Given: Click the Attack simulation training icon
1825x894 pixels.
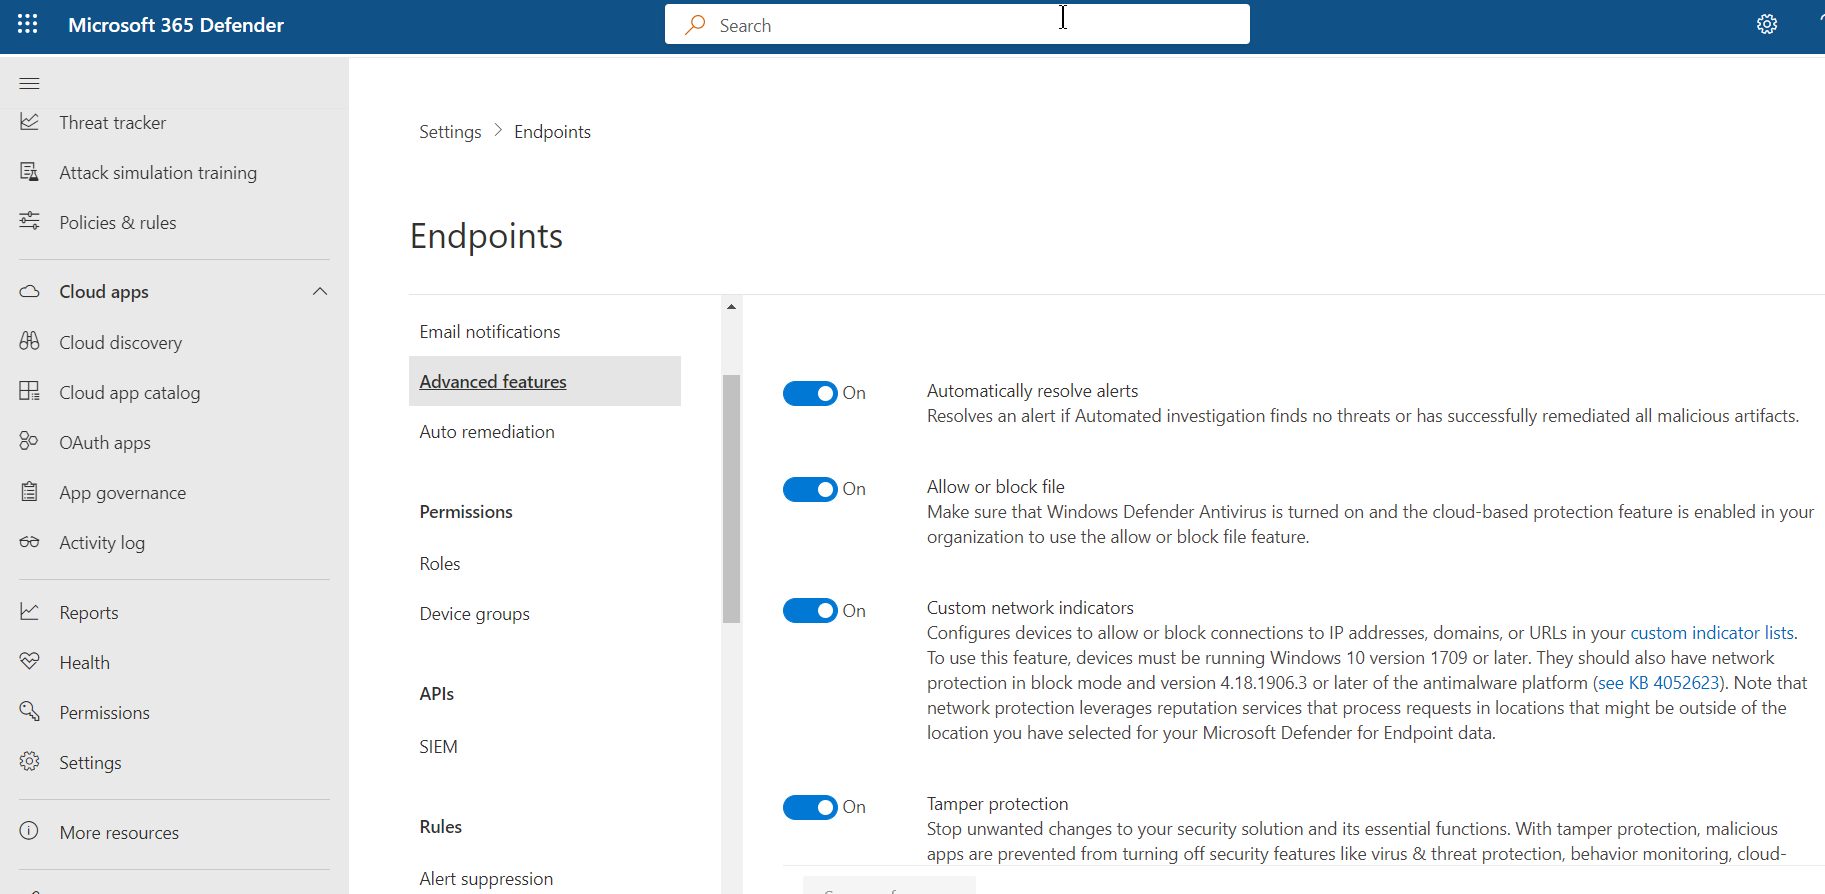Looking at the screenshot, I should [30, 172].
